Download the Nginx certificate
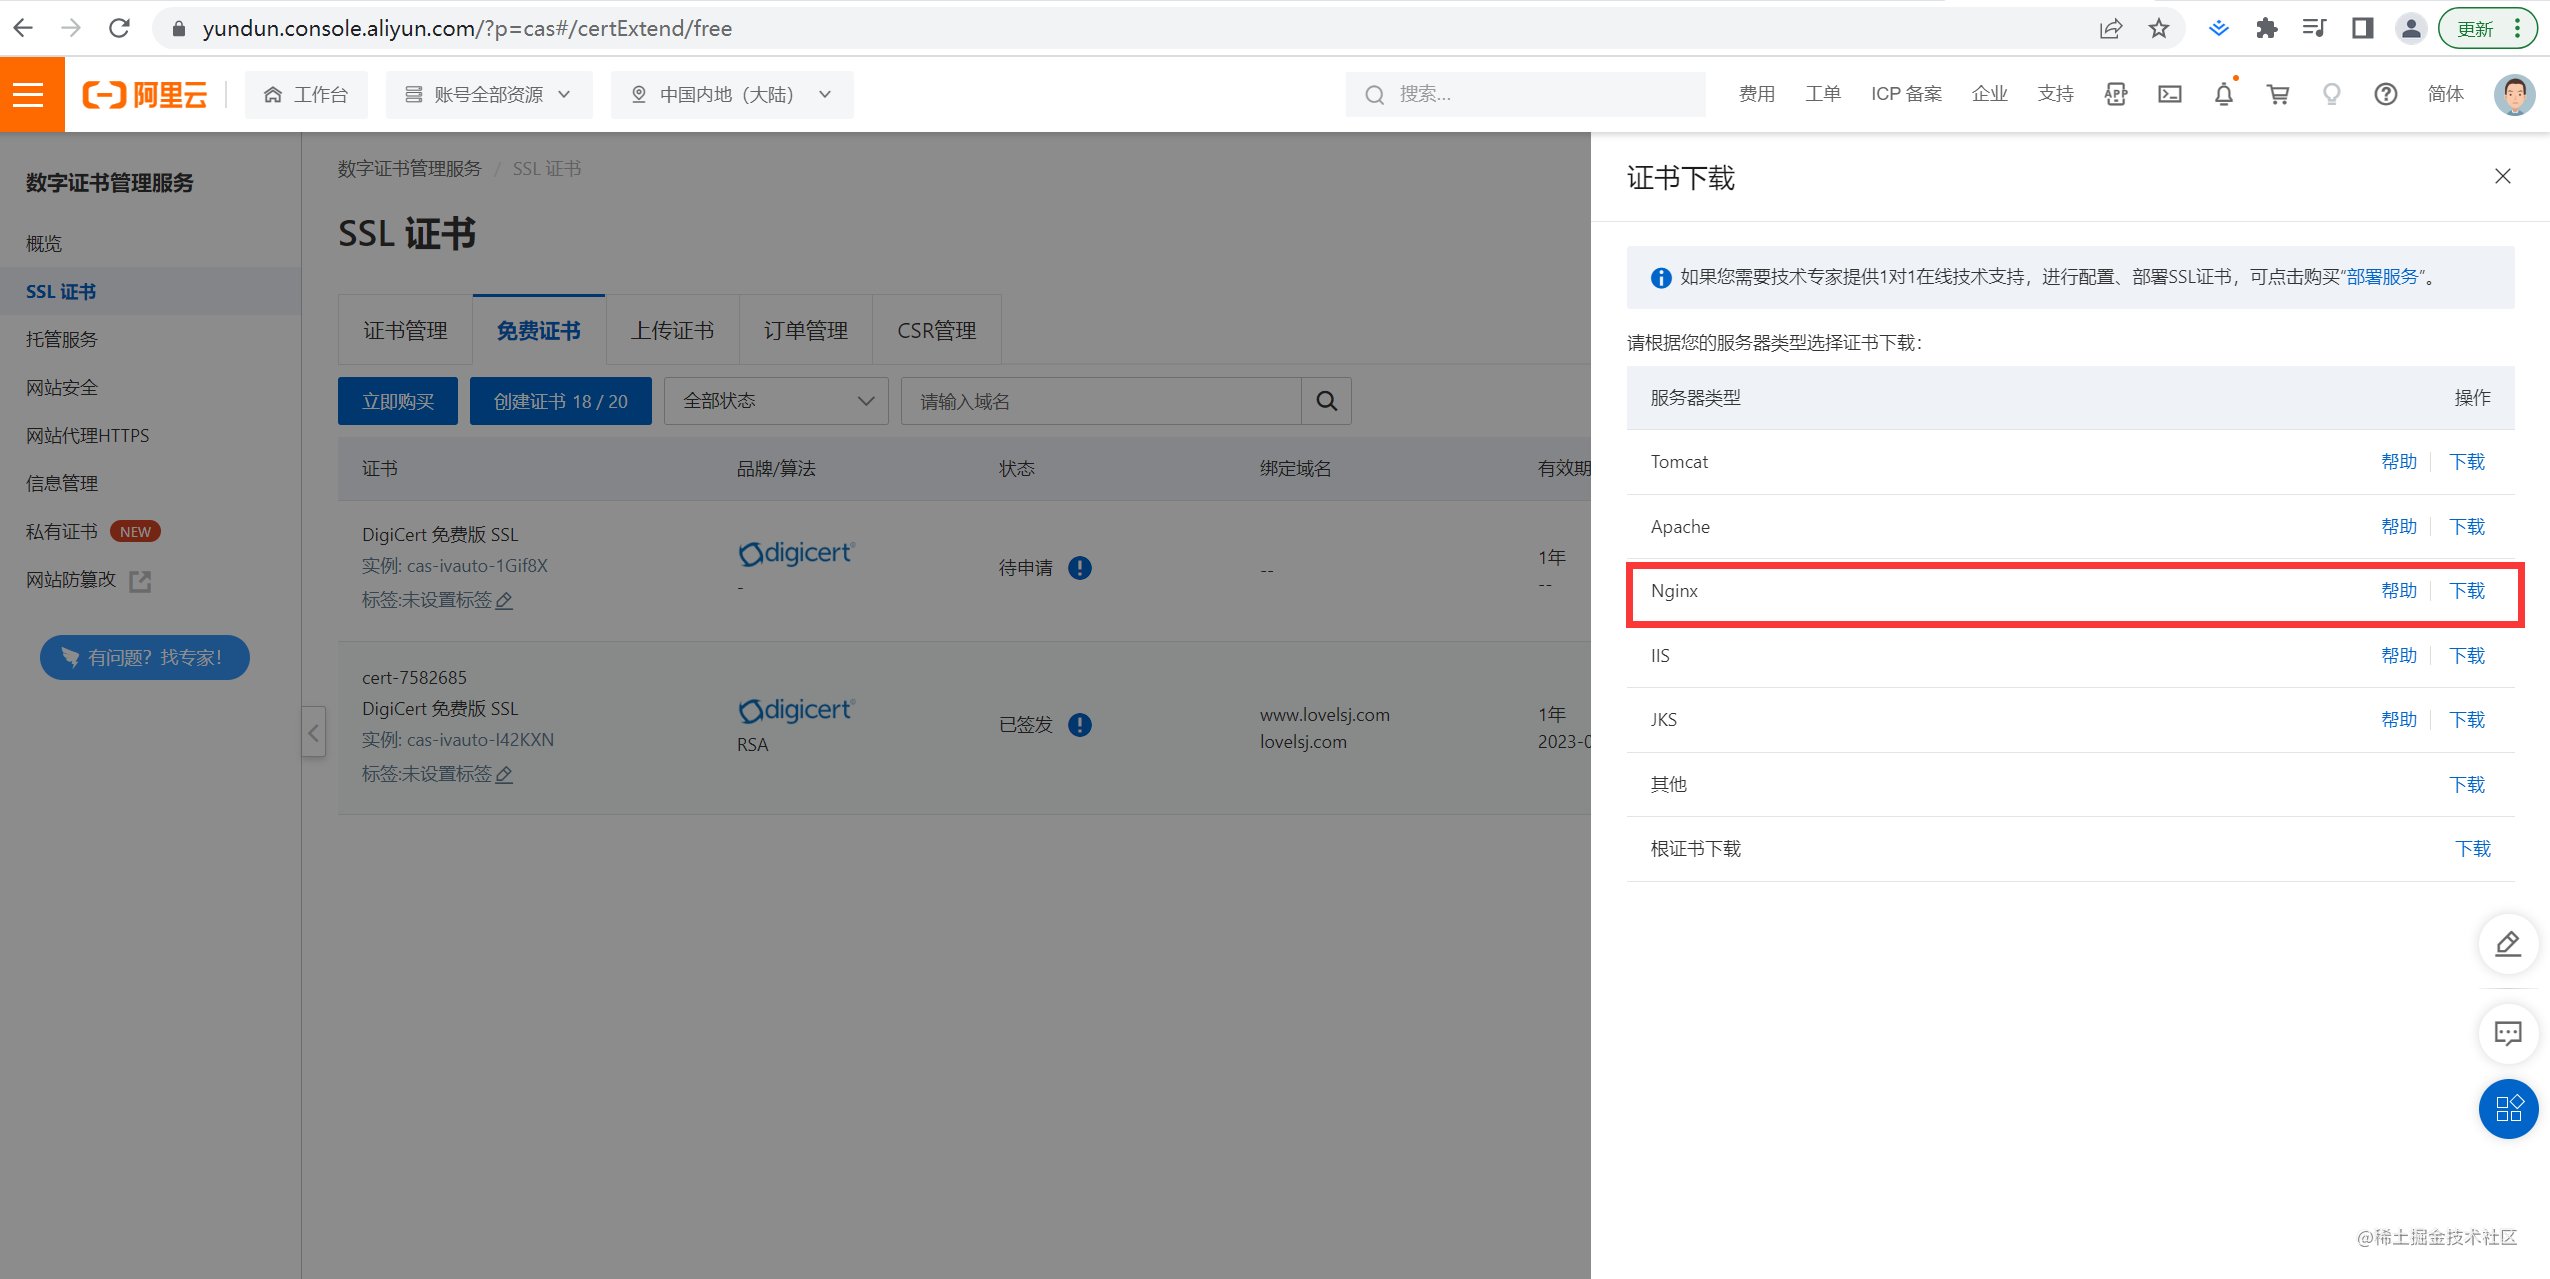This screenshot has width=2550, height=1279. click(x=2466, y=591)
